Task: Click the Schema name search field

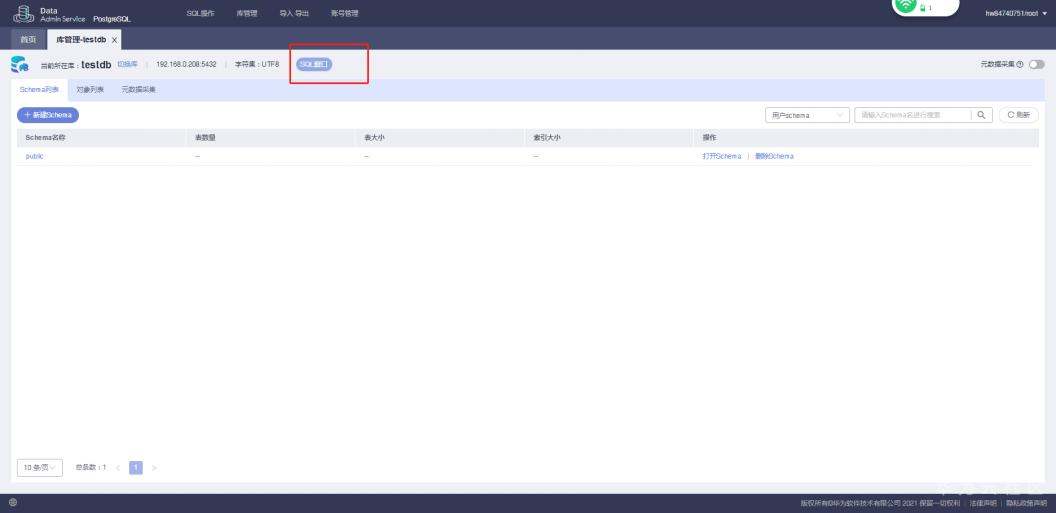Action: (913, 115)
